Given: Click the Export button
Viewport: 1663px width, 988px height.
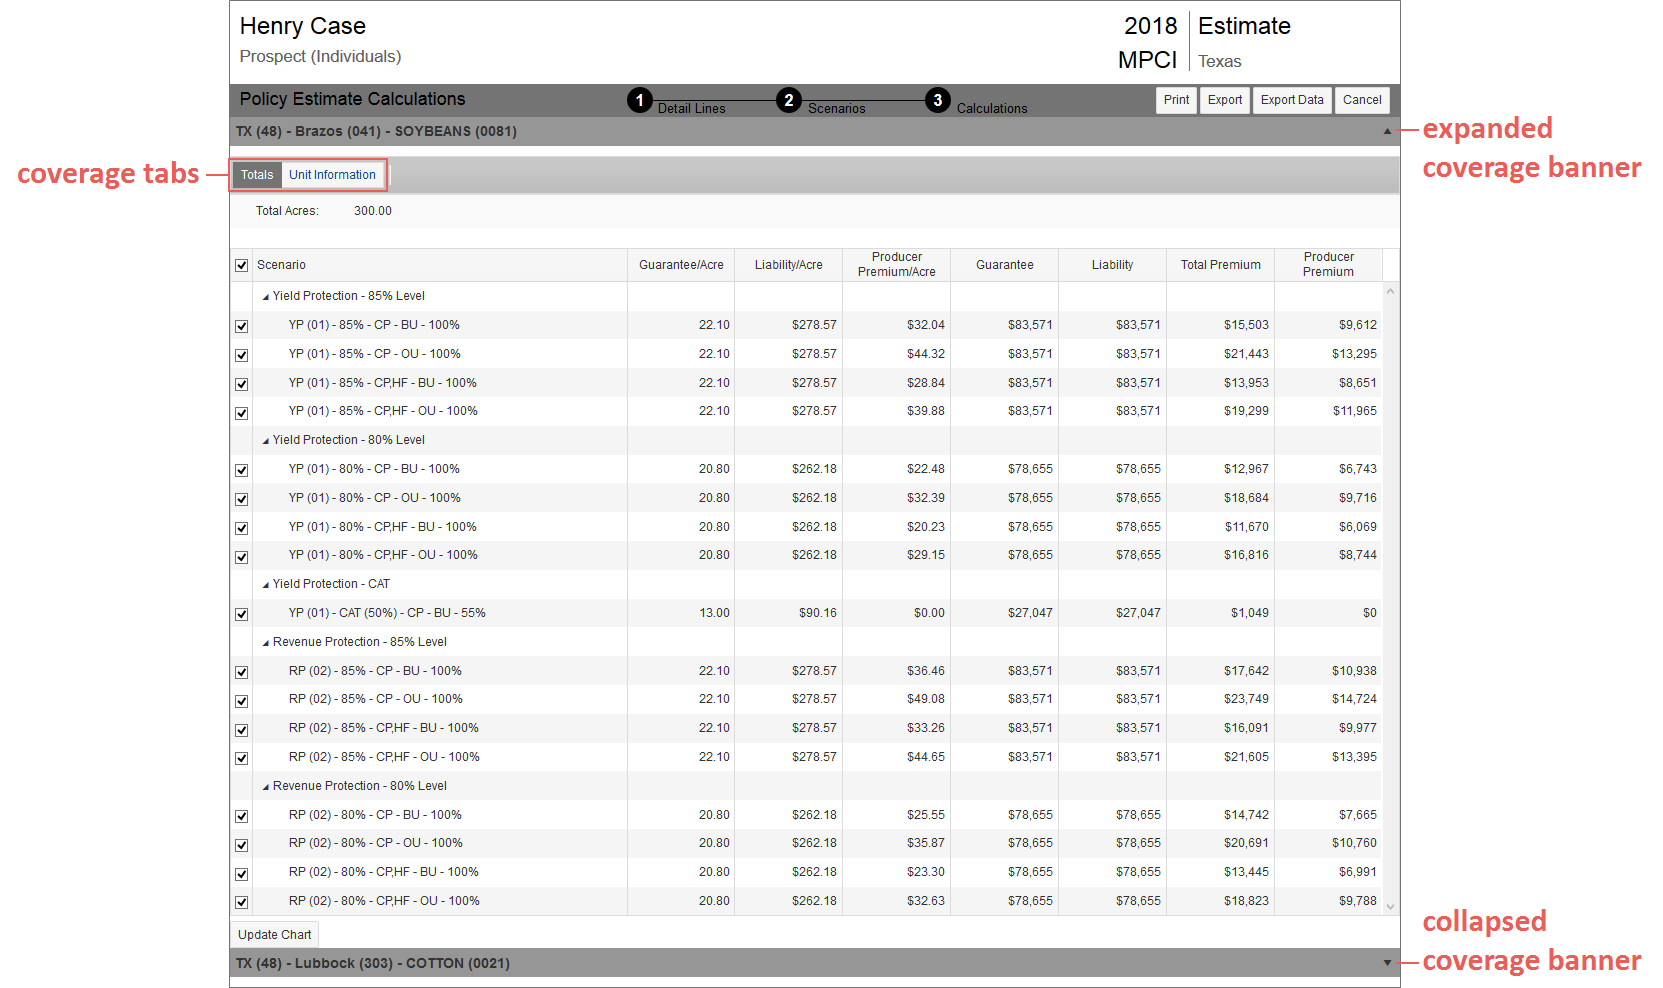Looking at the screenshot, I should click(x=1224, y=100).
